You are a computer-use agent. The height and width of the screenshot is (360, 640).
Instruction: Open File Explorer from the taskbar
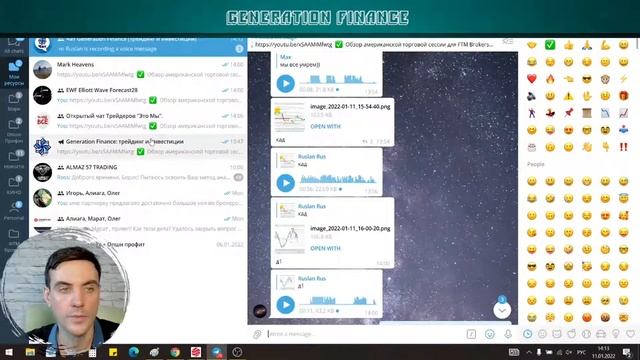30,352
